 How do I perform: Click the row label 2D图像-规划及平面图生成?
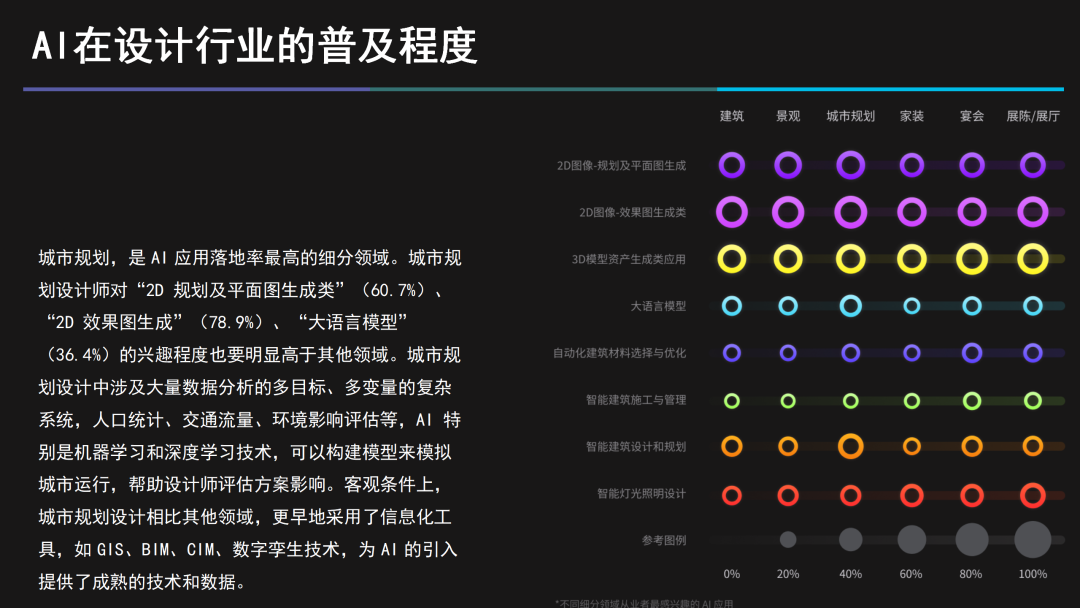(621, 165)
